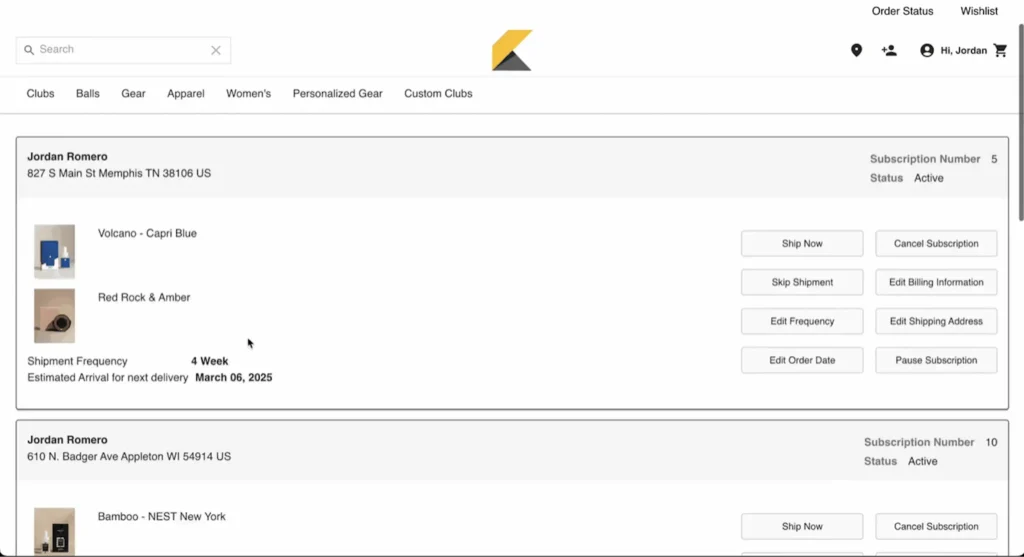
Task: Click the Hi, Jordan account greeting
Action: (x=963, y=50)
